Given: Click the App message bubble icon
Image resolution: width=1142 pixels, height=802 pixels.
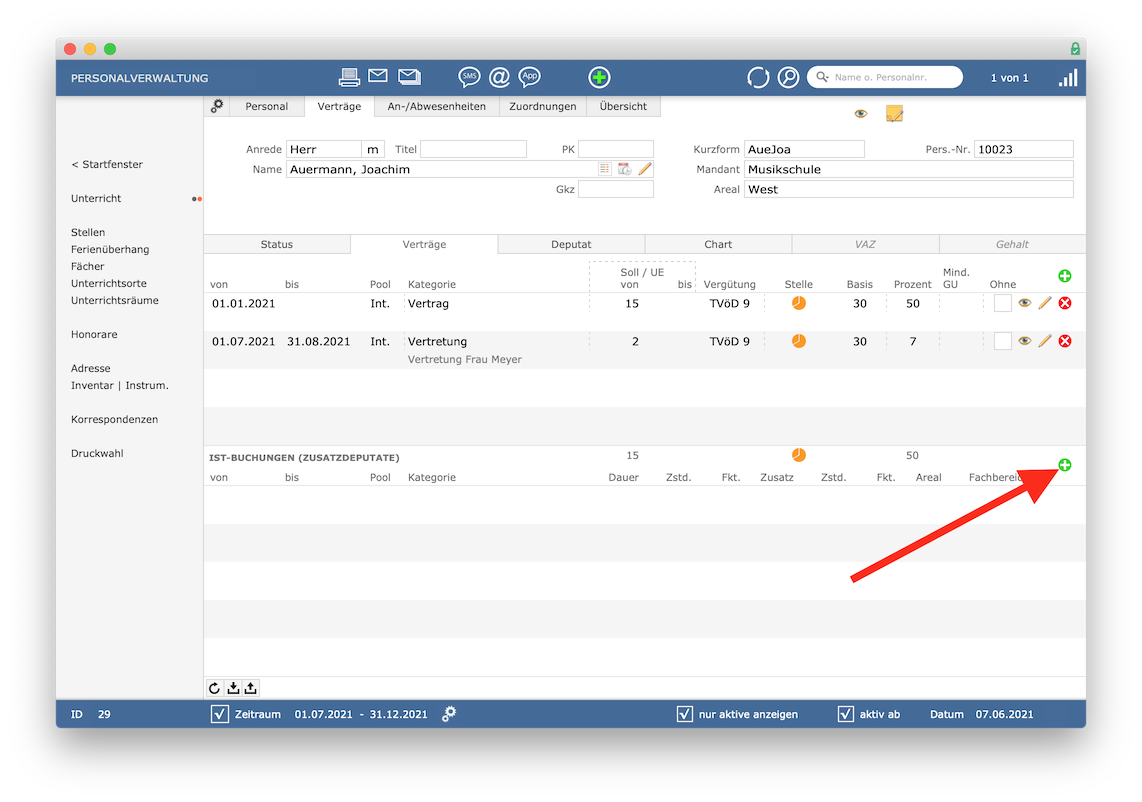Looking at the screenshot, I should (x=529, y=76).
